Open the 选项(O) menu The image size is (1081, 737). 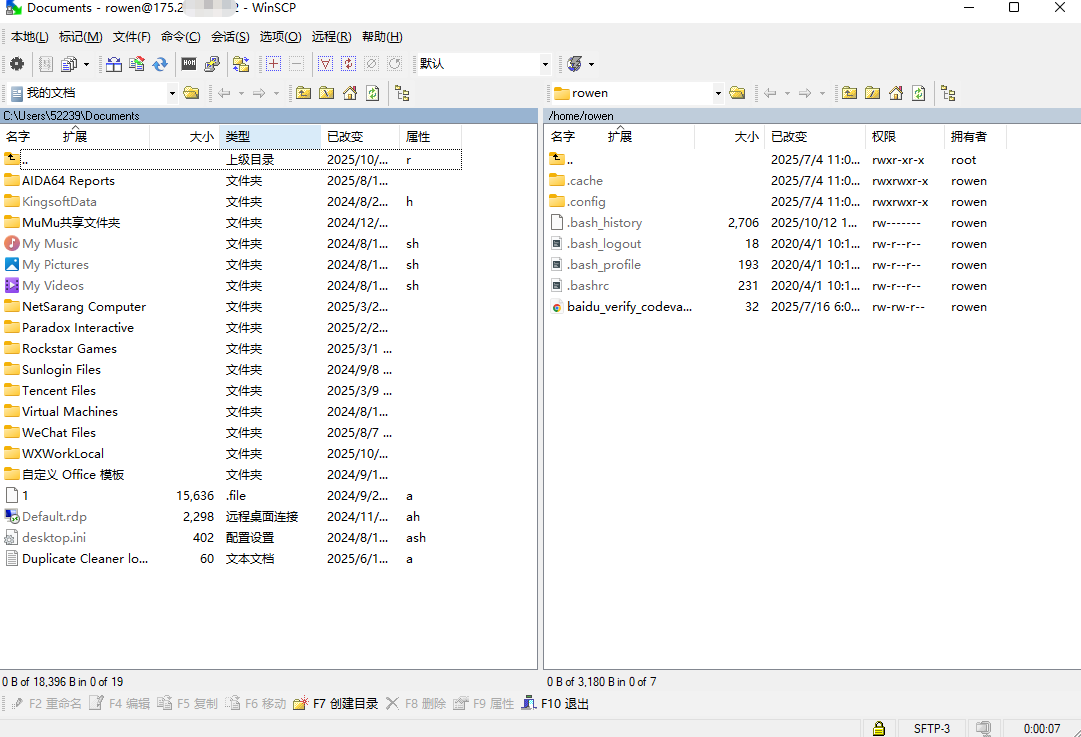(x=279, y=36)
